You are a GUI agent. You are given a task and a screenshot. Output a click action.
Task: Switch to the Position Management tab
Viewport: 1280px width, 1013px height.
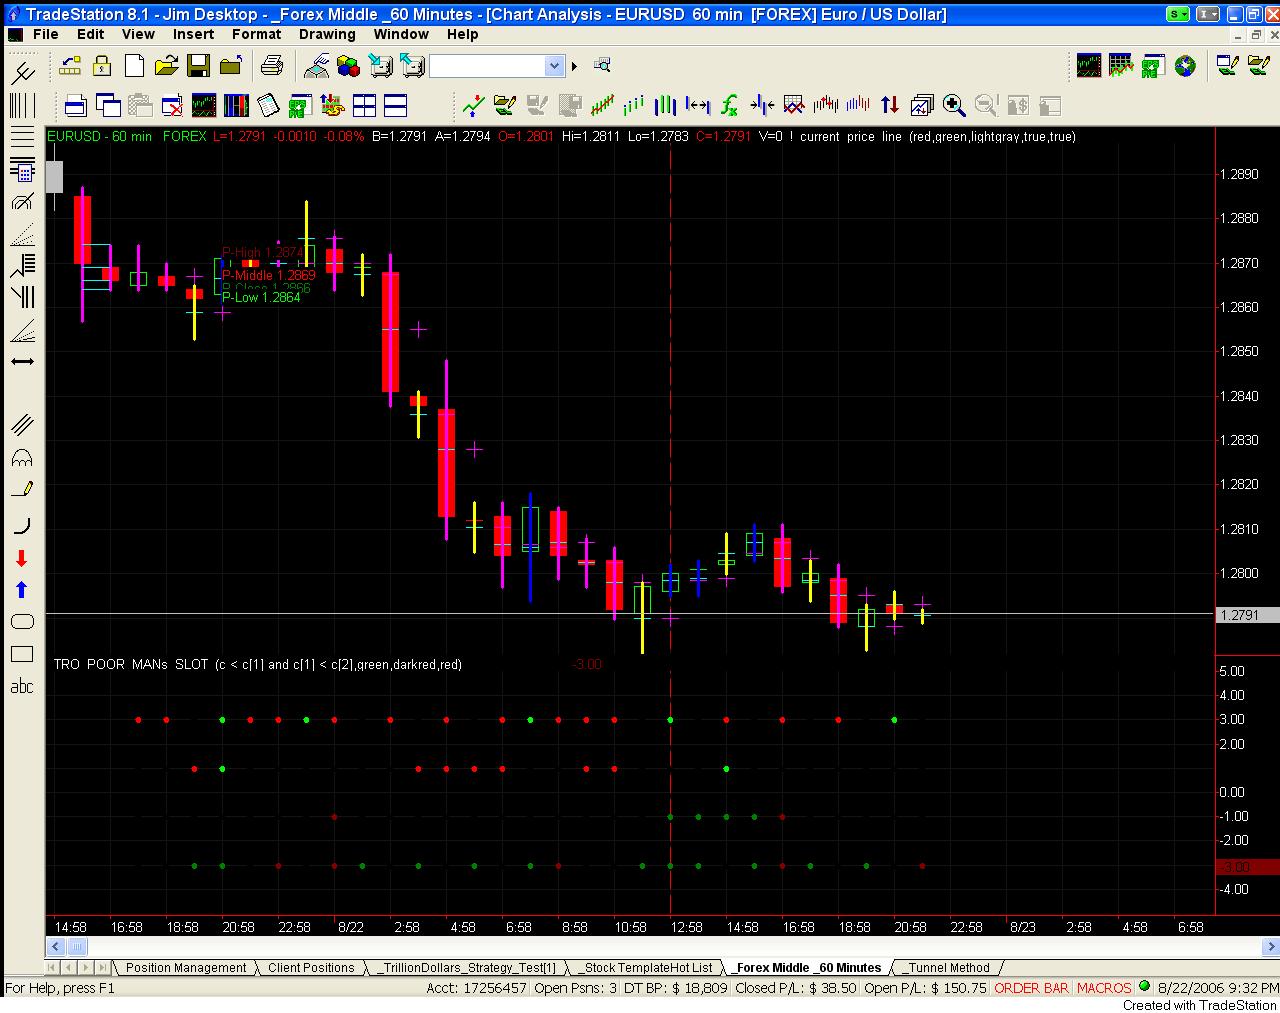pyautogui.click(x=185, y=967)
